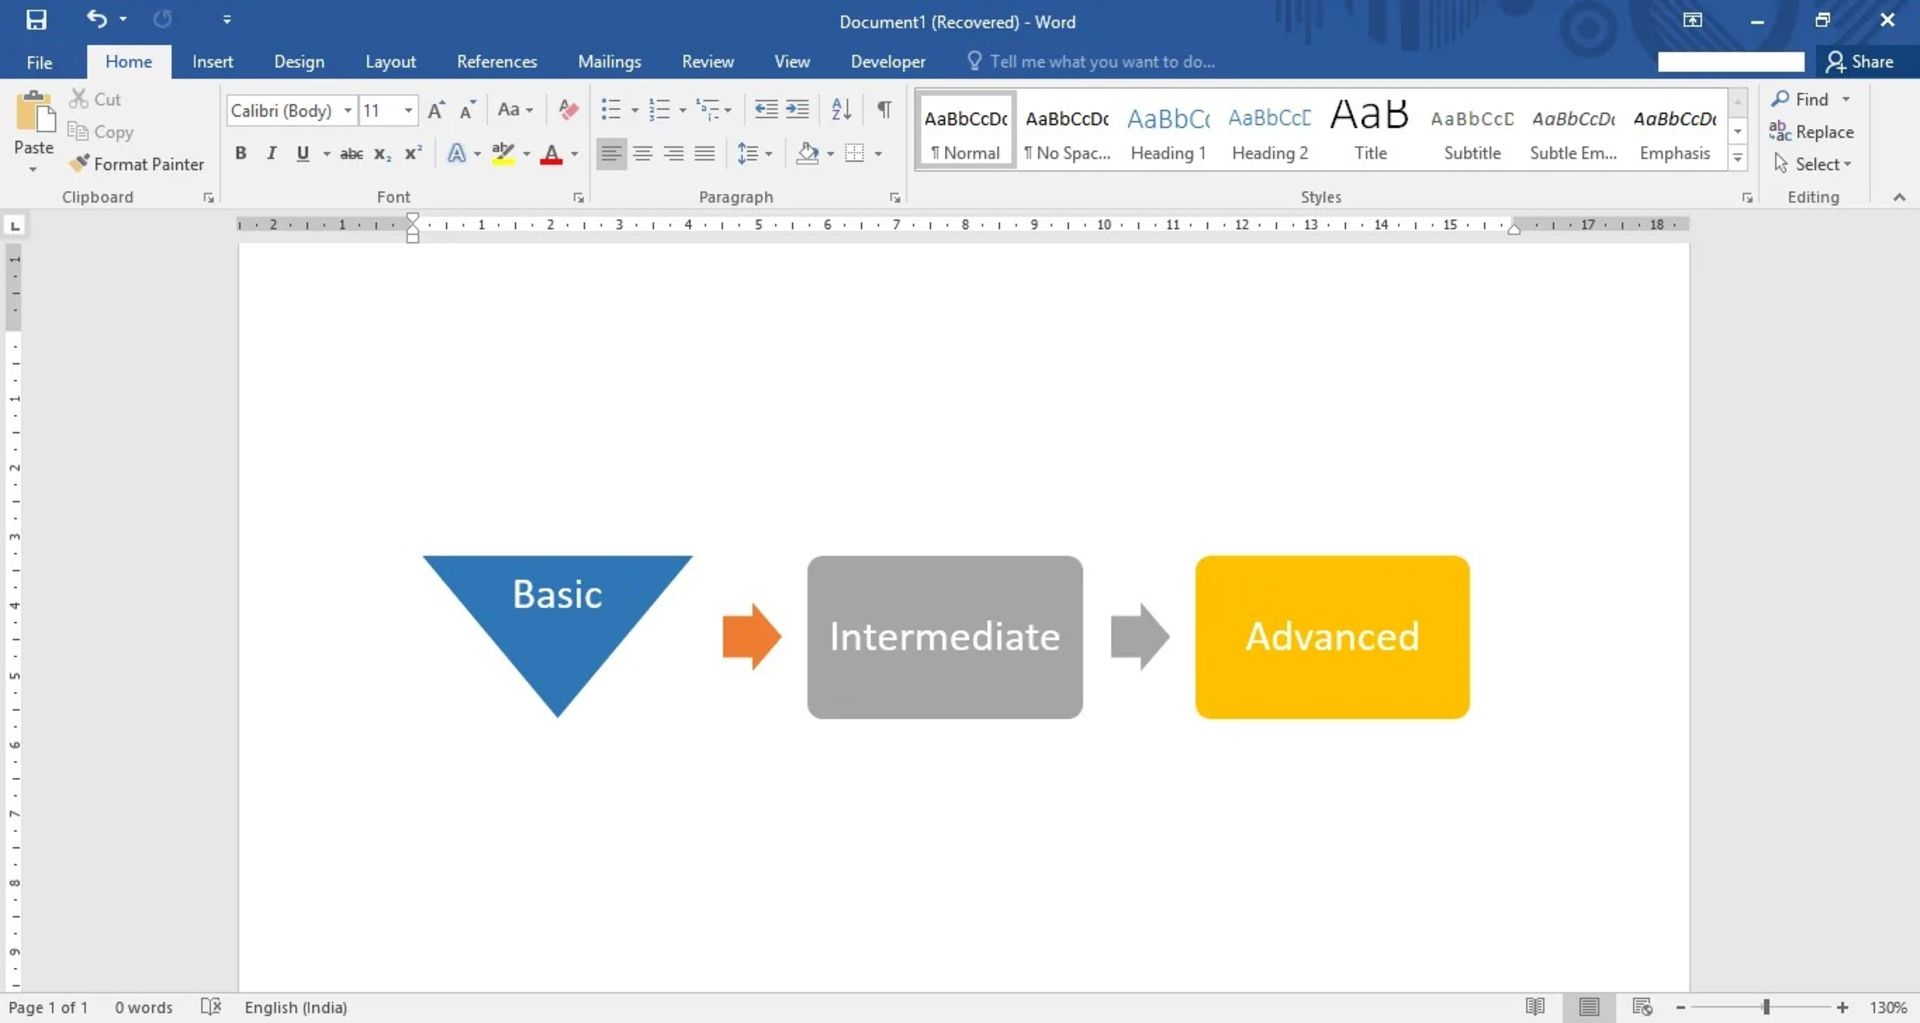Switch to the Design tab
The image size is (1920, 1023).
(299, 62)
